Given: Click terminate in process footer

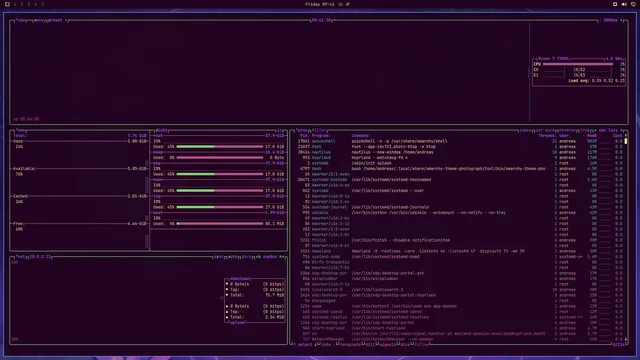Looking at the screenshot, I should [351, 345].
